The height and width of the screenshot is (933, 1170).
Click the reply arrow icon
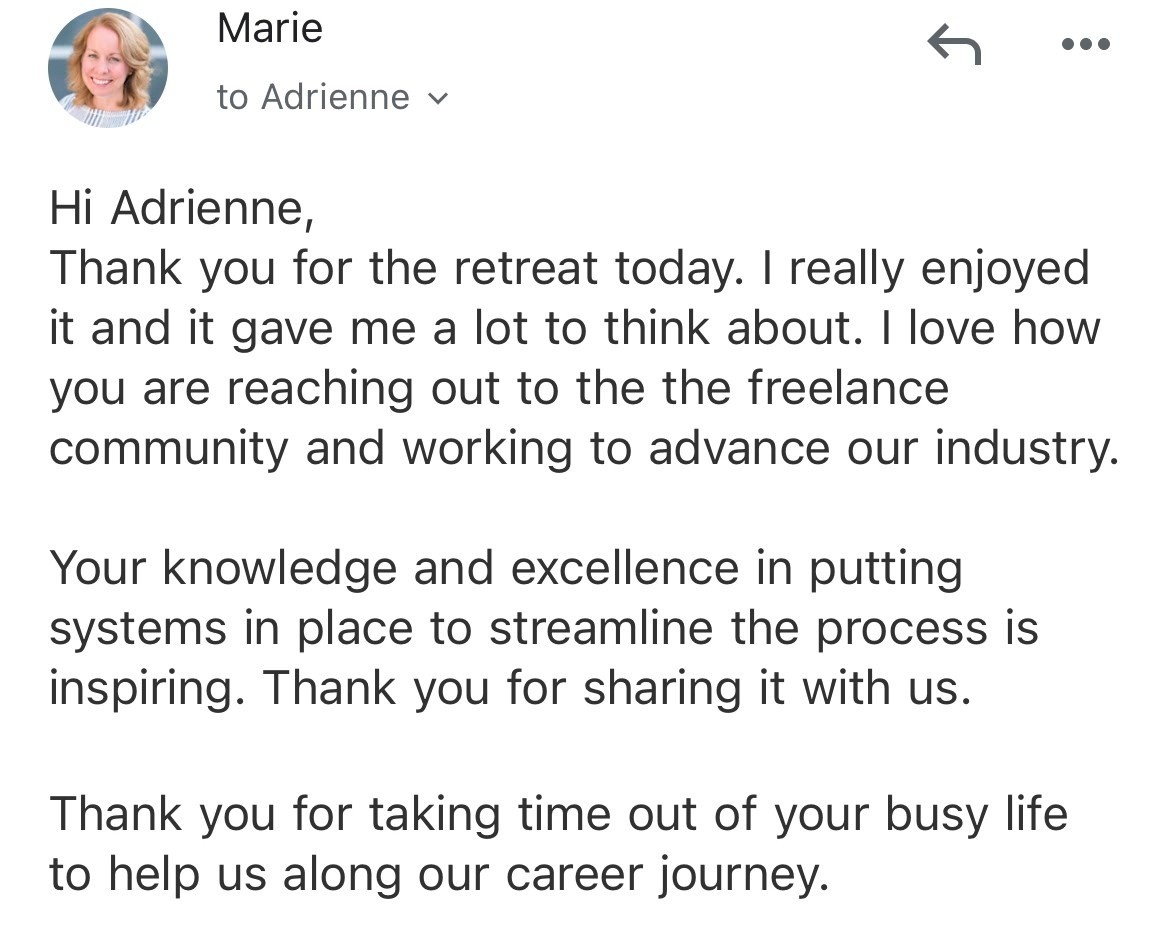[x=954, y=45]
